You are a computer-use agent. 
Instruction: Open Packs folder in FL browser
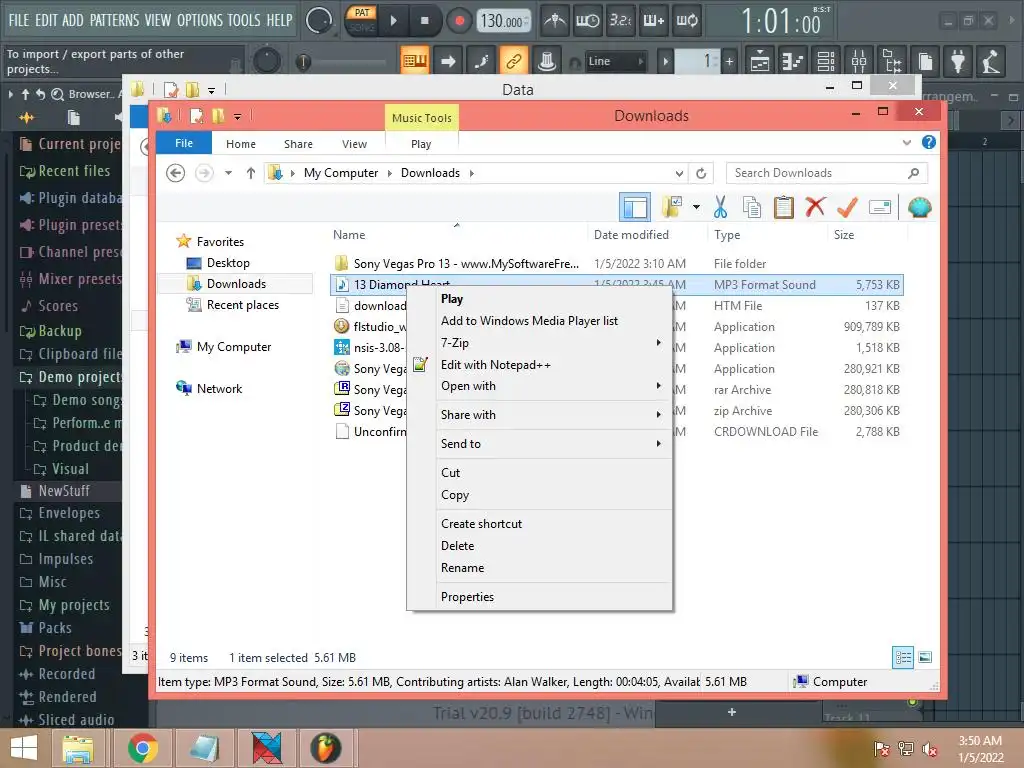[46, 628]
